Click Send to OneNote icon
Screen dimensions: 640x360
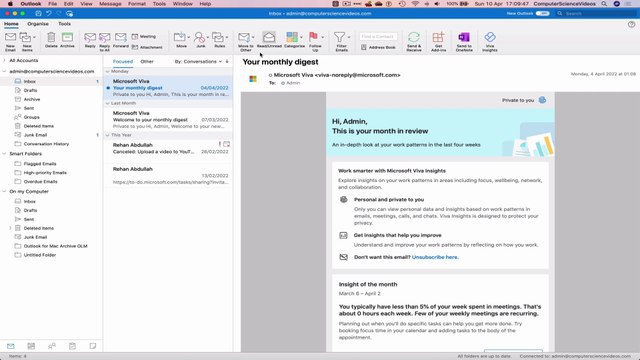464,41
